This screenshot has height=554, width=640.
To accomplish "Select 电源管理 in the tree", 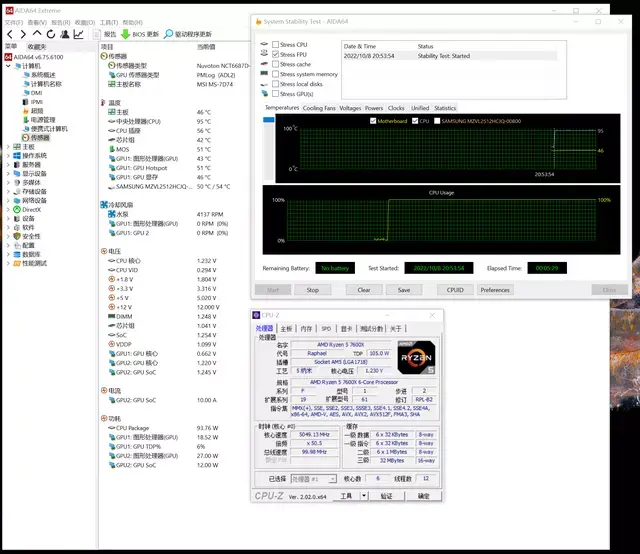I will click(x=39, y=120).
